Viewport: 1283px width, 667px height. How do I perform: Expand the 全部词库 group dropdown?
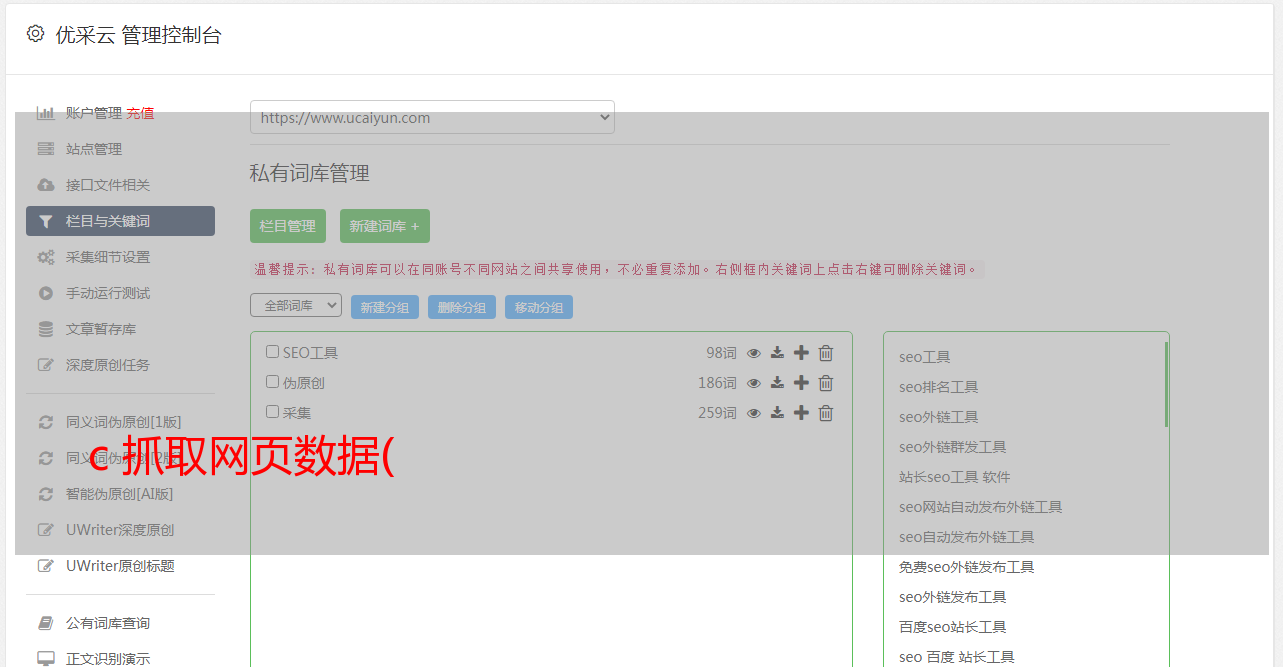click(296, 306)
